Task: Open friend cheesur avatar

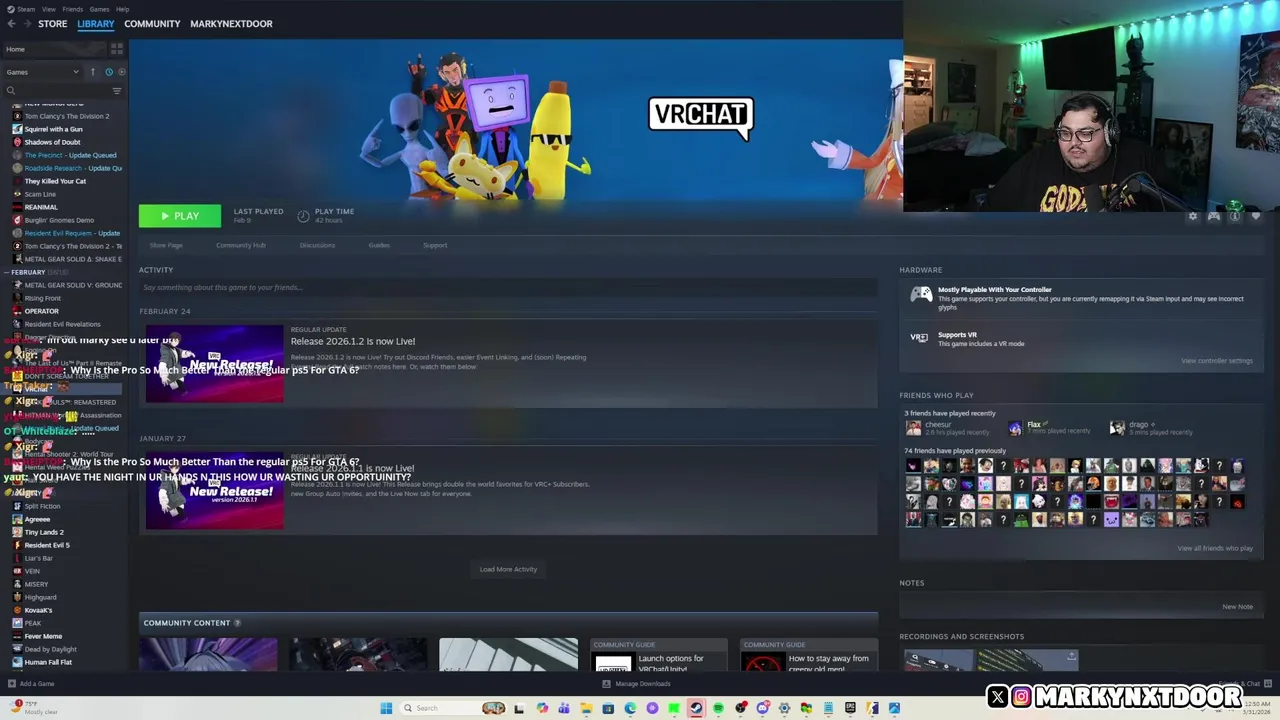Action: point(913,428)
